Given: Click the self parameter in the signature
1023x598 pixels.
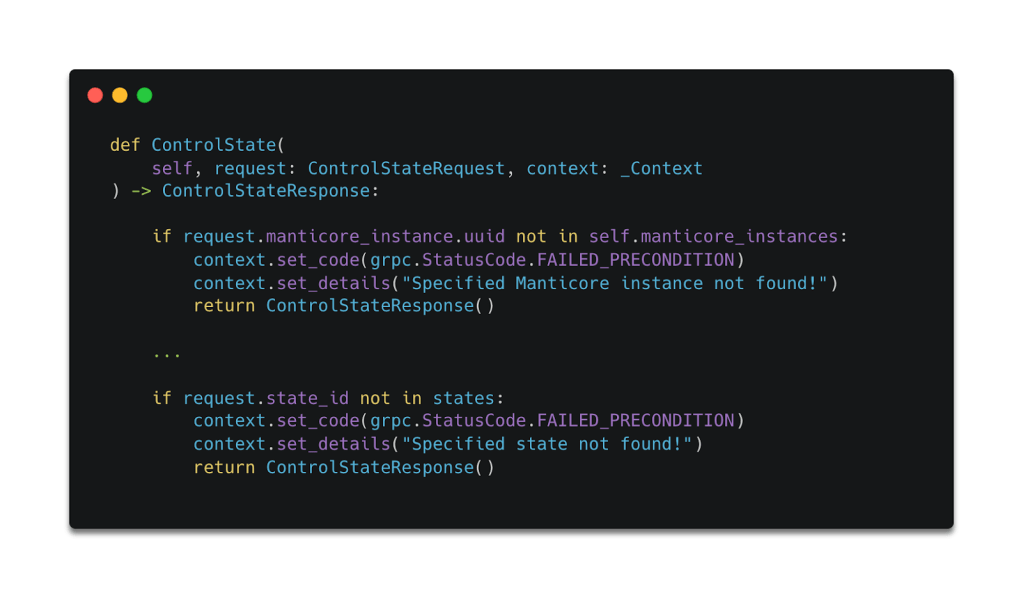Looking at the screenshot, I should click(x=172, y=168).
